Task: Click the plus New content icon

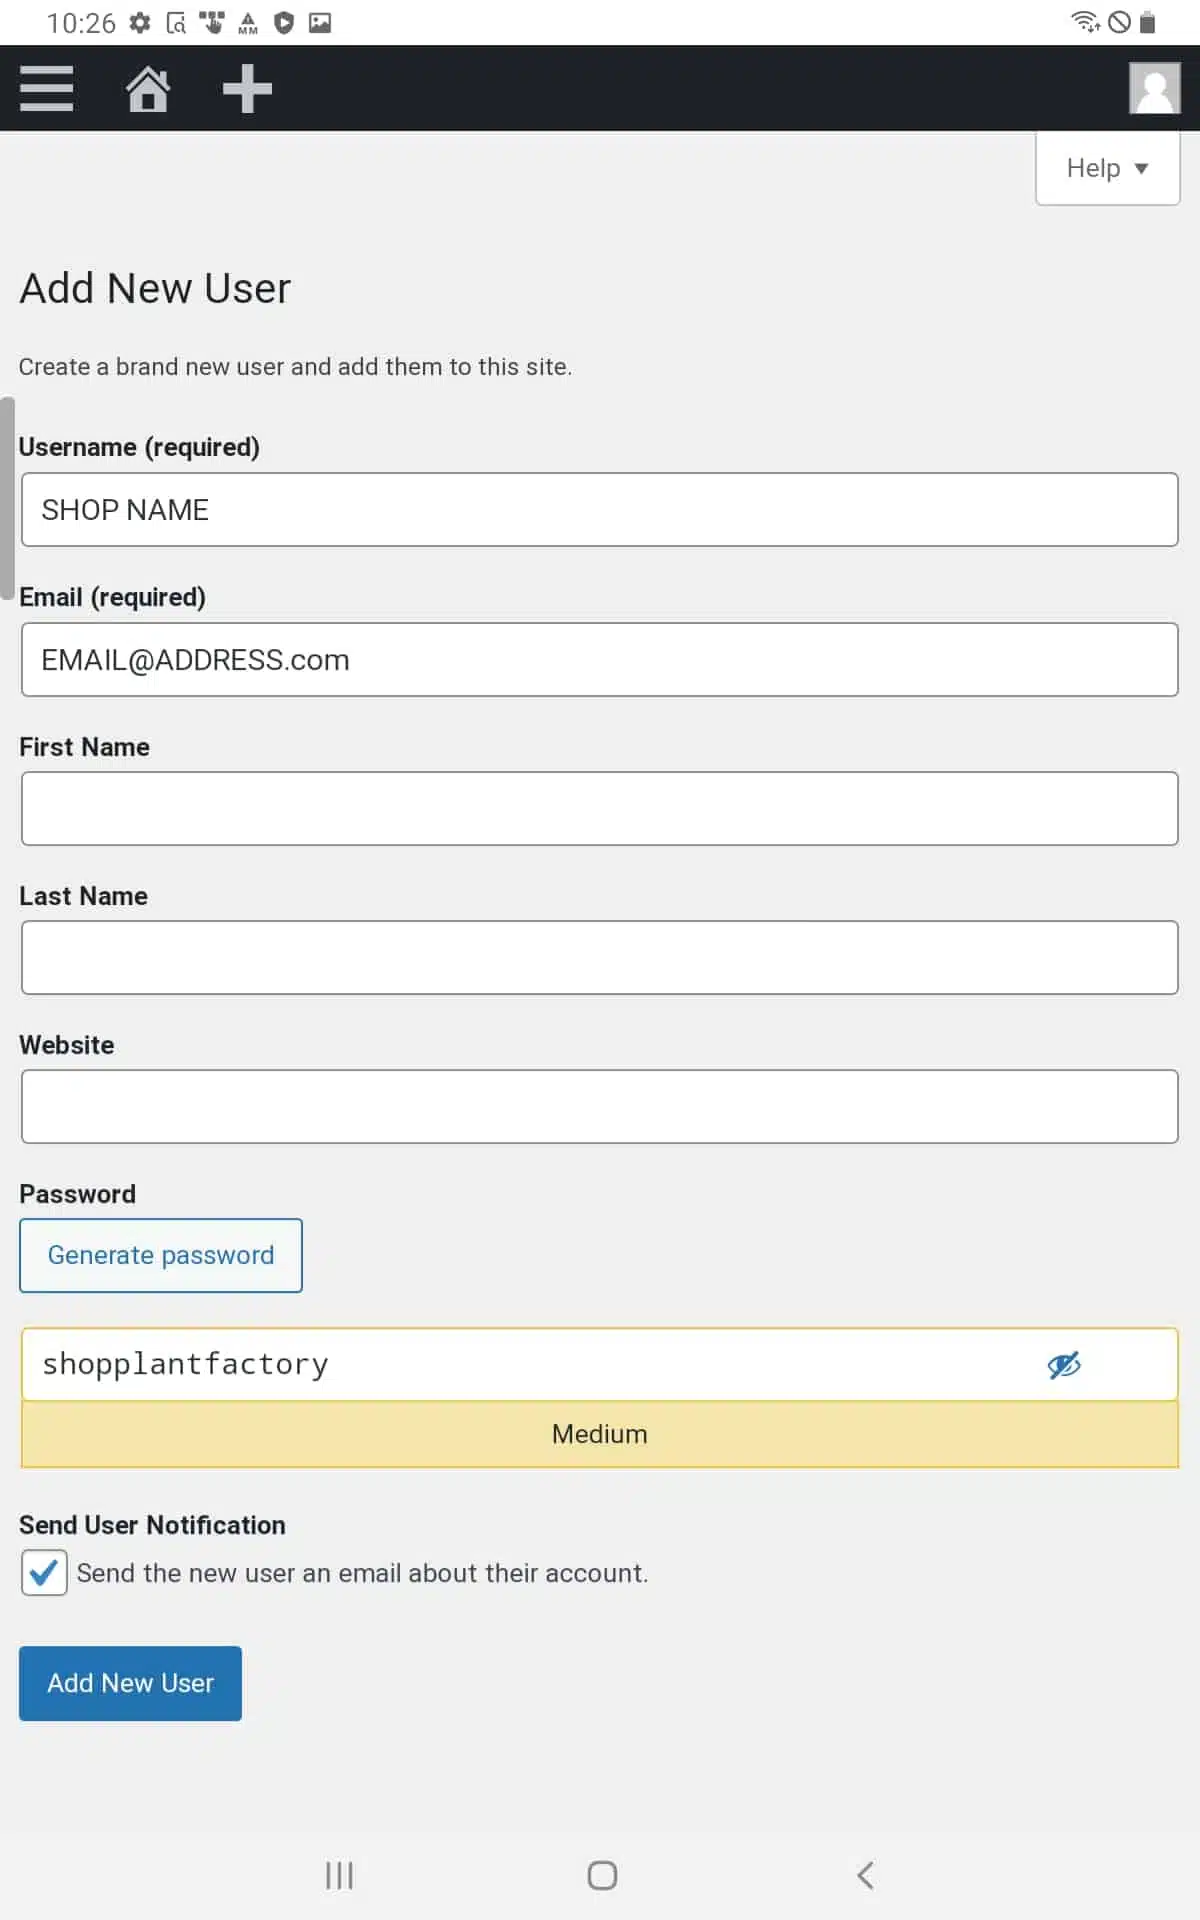Action: click(x=247, y=88)
